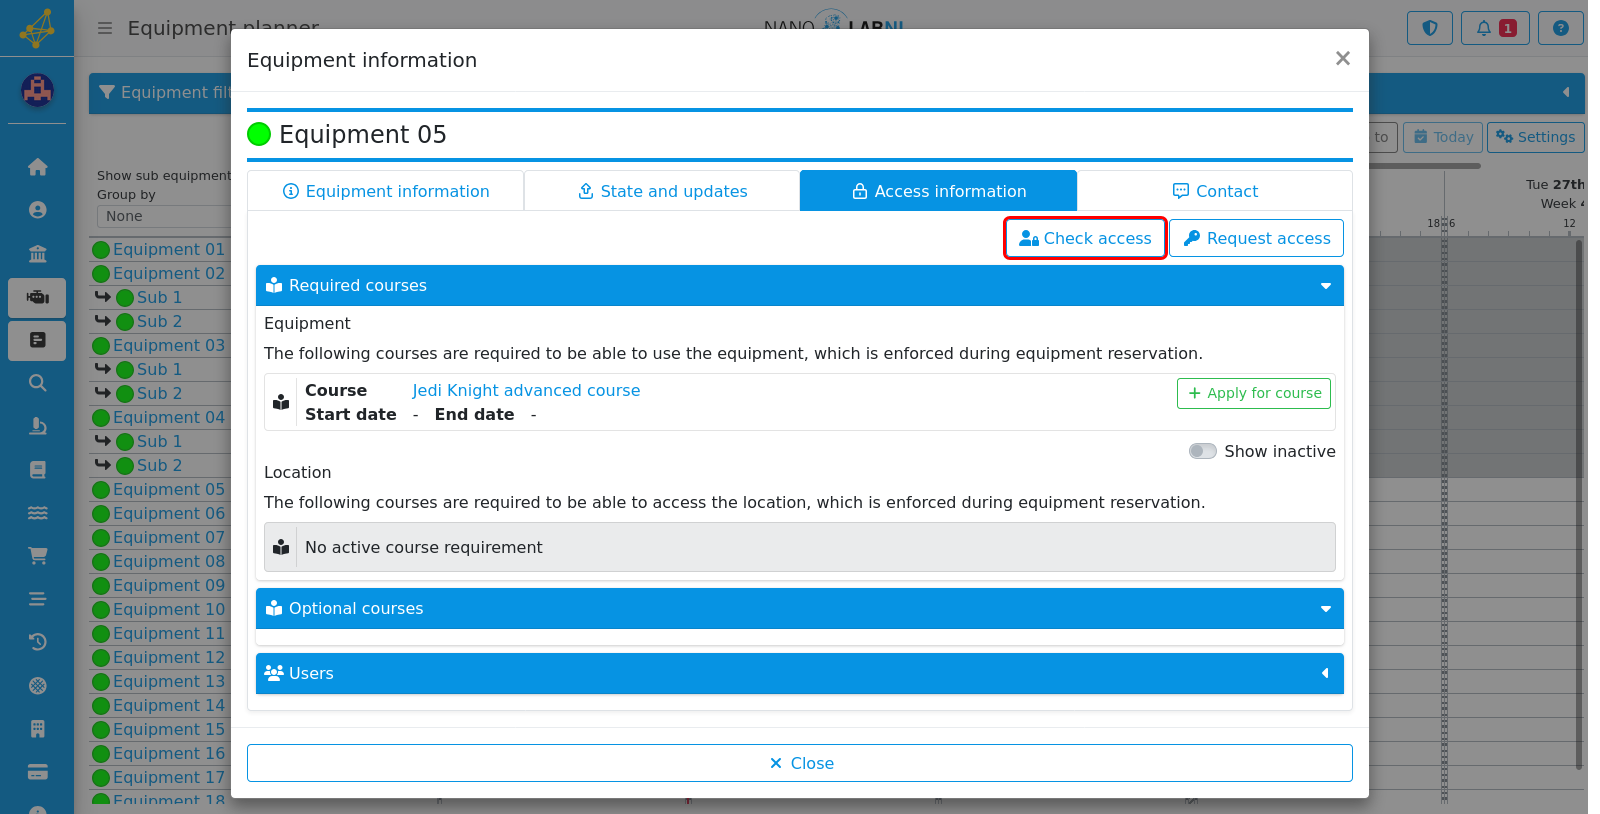1600x814 pixels.
Task: Open the help question mark button
Action: pyautogui.click(x=1560, y=28)
